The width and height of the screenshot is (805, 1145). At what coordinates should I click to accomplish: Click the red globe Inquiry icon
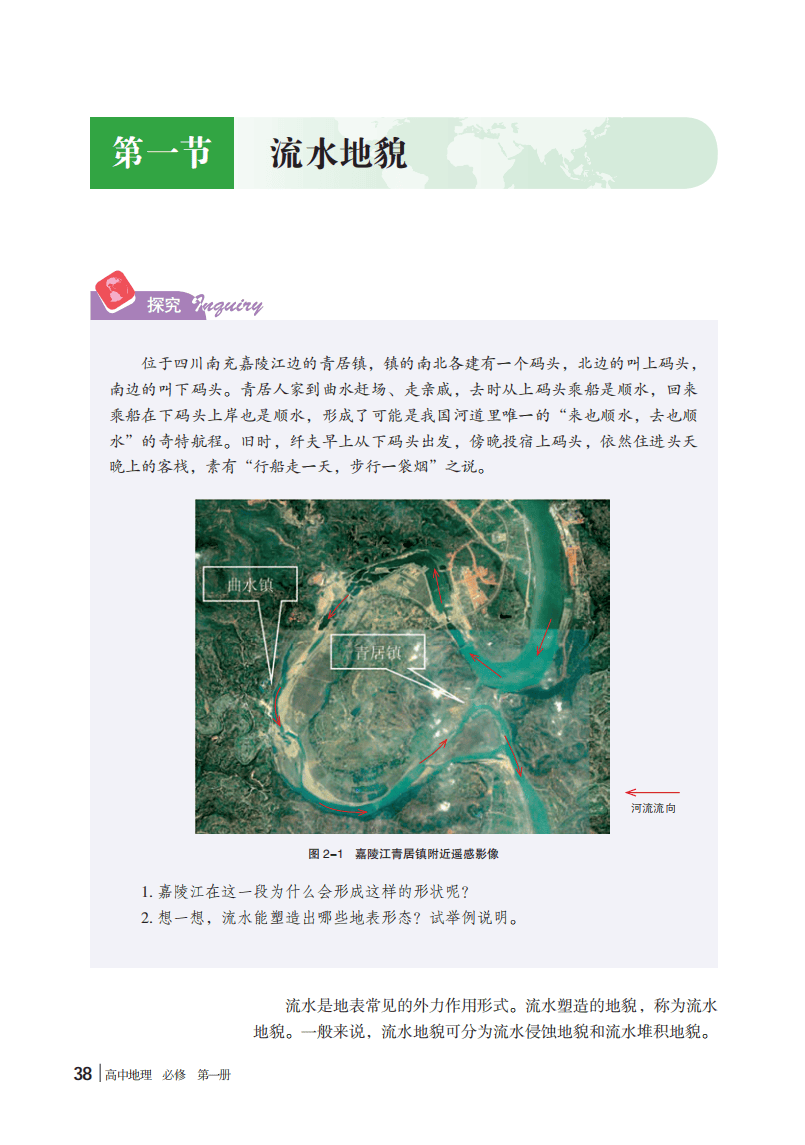click(x=115, y=291)
